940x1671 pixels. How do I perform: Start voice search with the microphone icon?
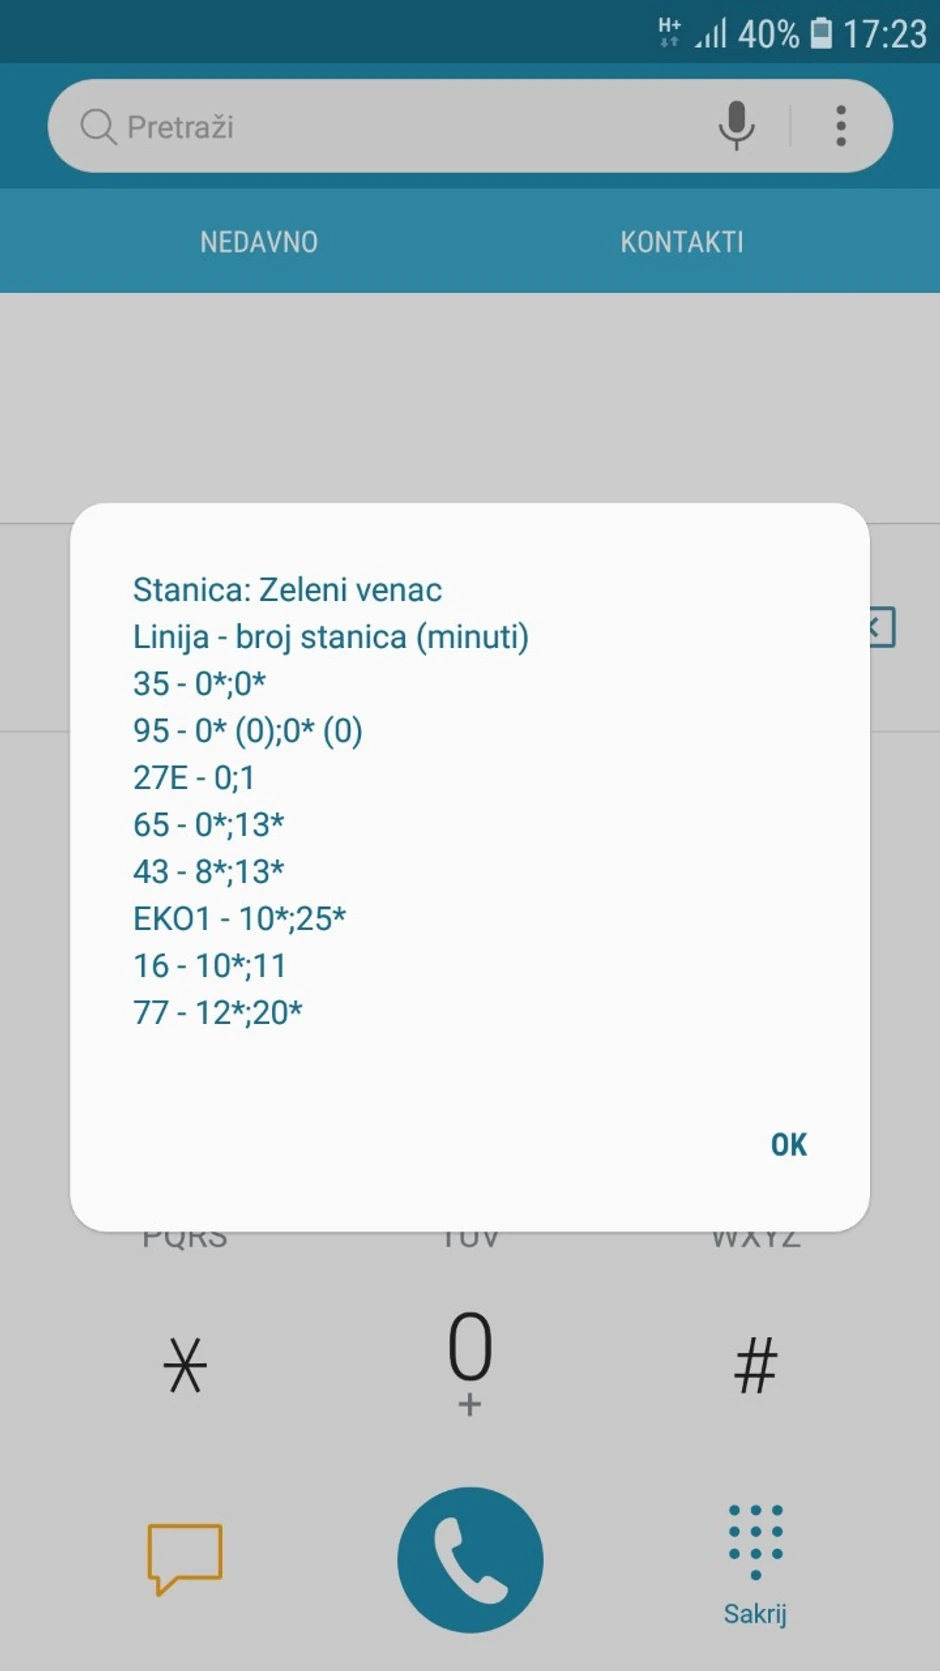[736, 126]
